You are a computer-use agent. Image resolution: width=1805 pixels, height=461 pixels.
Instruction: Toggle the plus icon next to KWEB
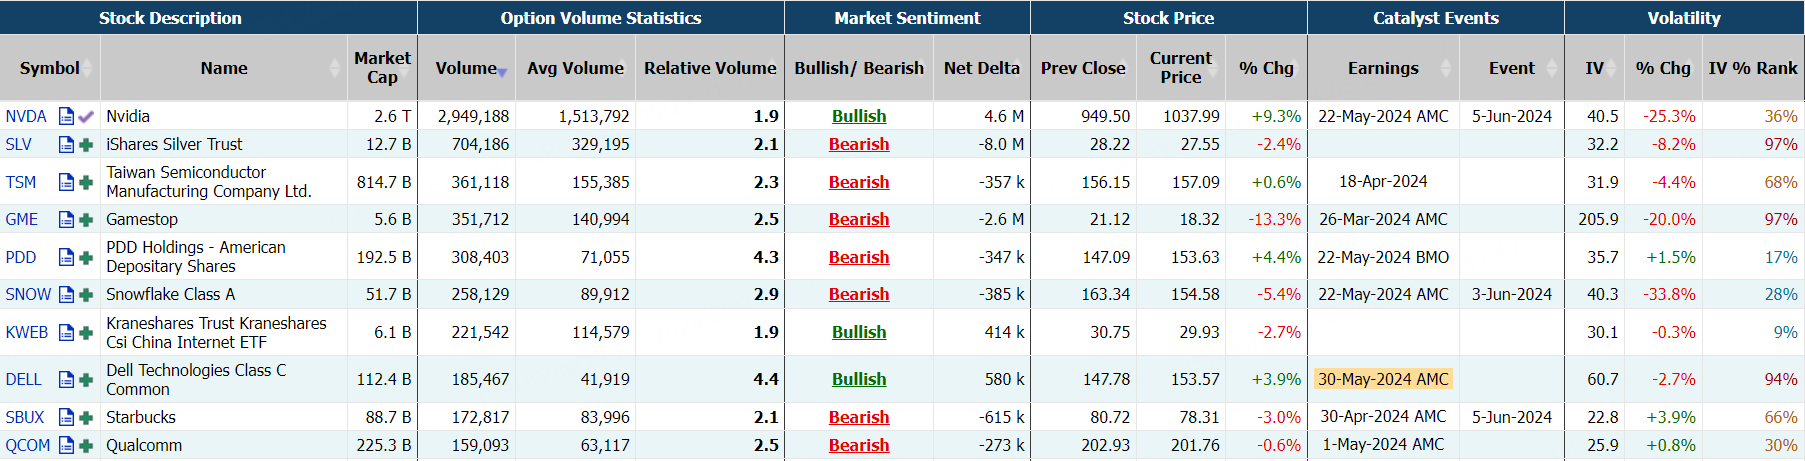click(86, 332)
